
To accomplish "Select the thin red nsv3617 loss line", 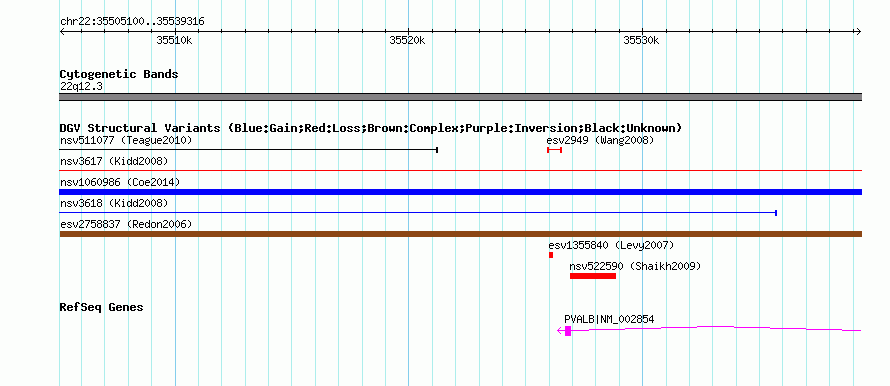I will pos(460,170).
